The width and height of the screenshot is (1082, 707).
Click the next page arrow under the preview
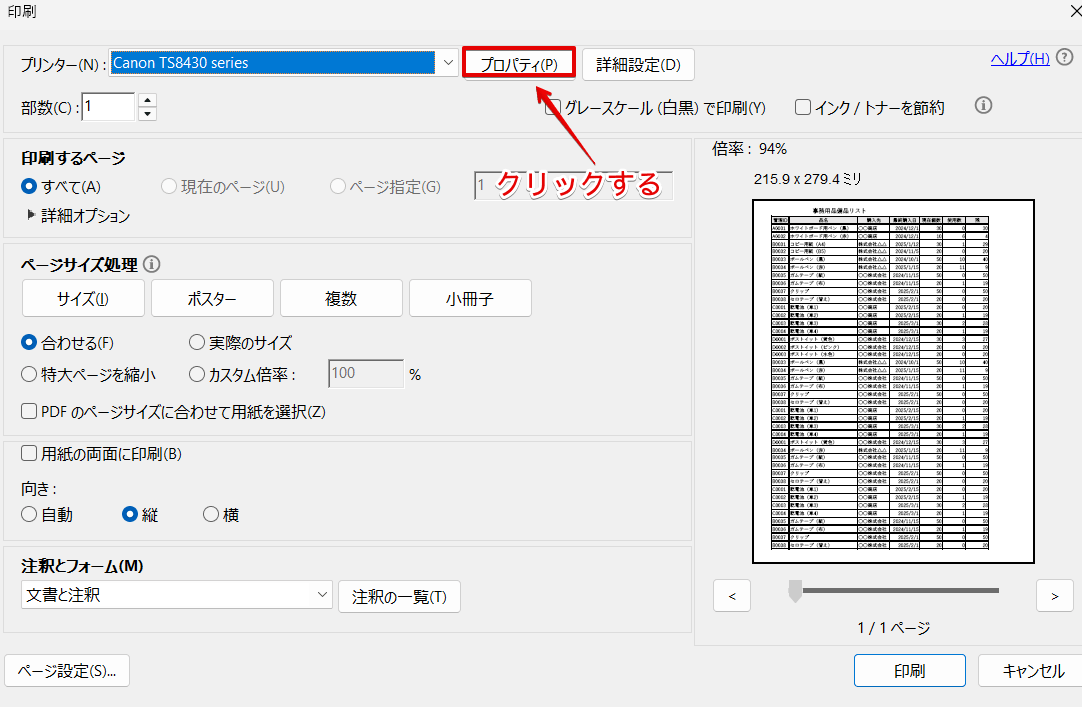pyautogui.click(x=1055, y=595)
